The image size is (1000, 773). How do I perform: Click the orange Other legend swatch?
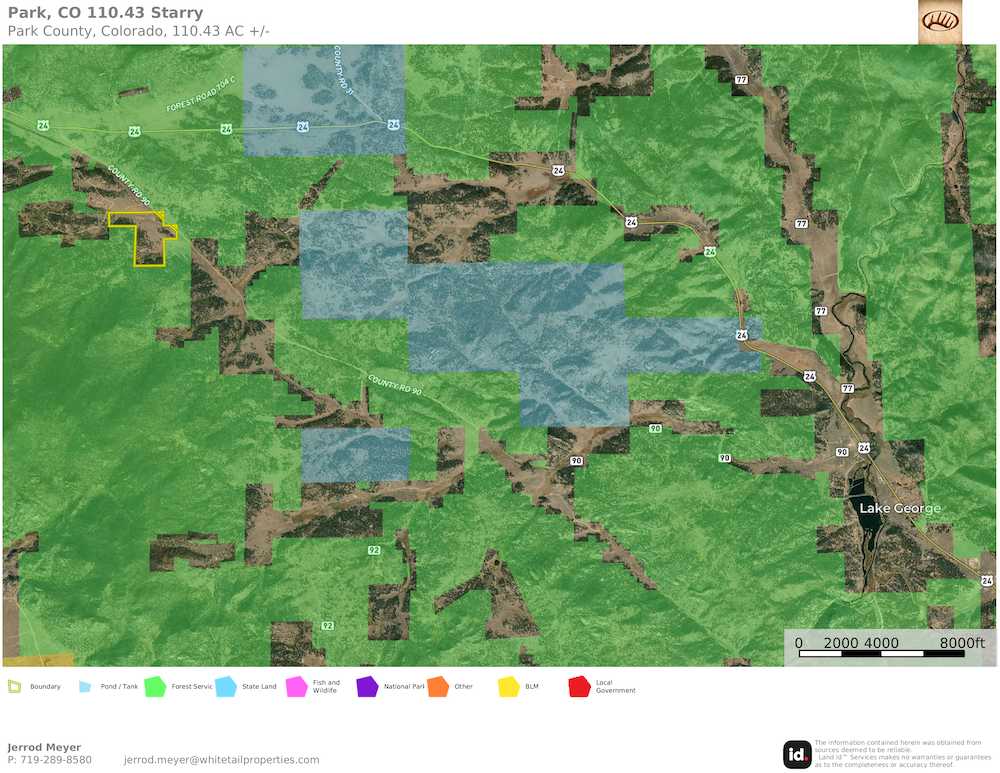(438, 686)
